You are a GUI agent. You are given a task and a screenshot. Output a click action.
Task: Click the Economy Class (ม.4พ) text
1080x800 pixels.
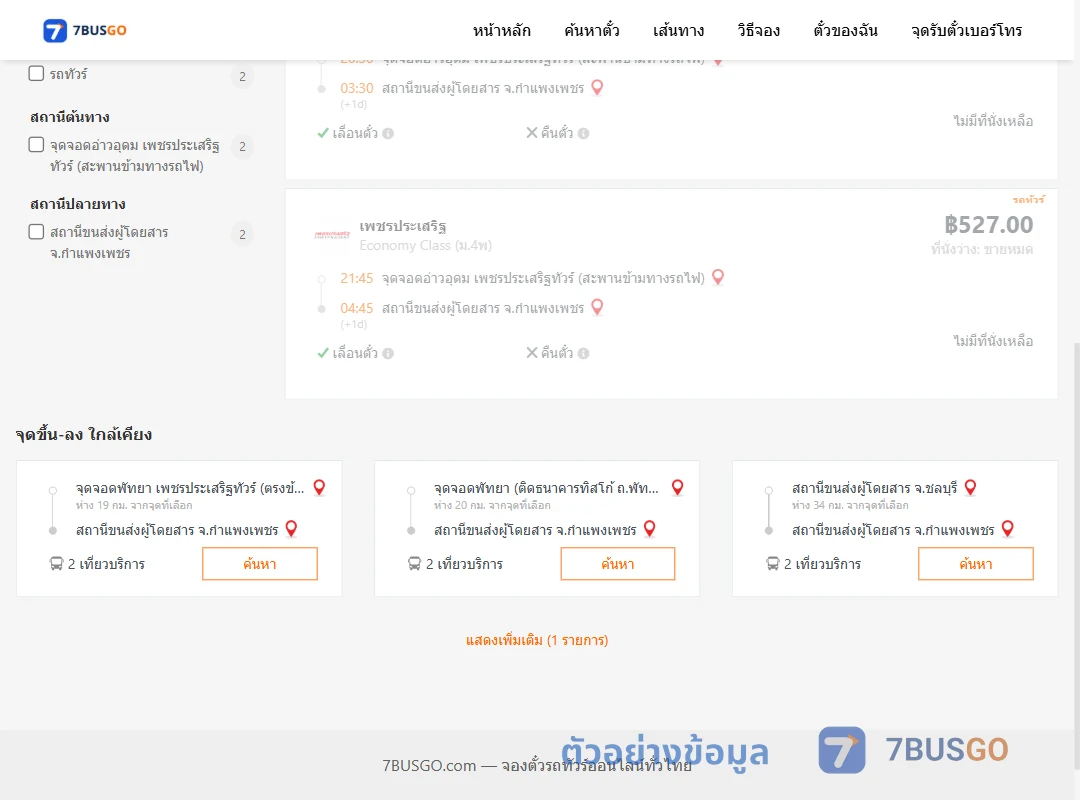pos(426,245)
